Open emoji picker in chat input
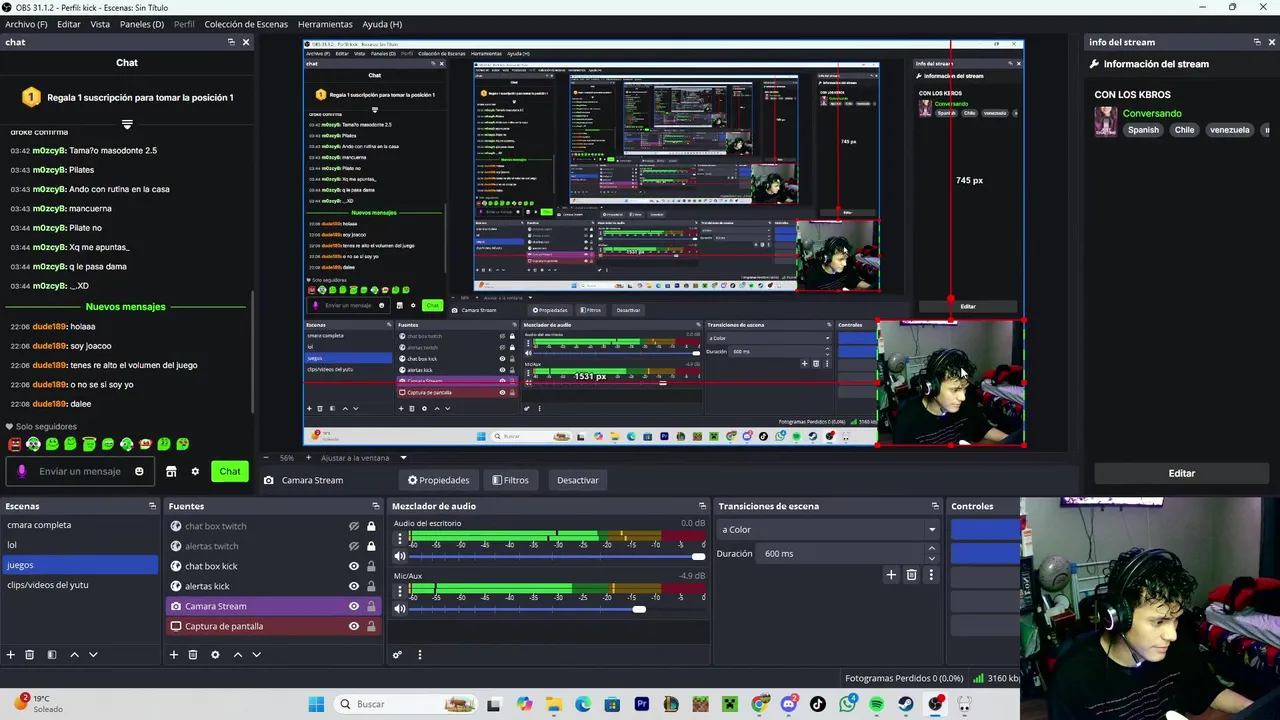This screenshot has width=1280, height=720. pyautogui.click(x=139, y=472)
